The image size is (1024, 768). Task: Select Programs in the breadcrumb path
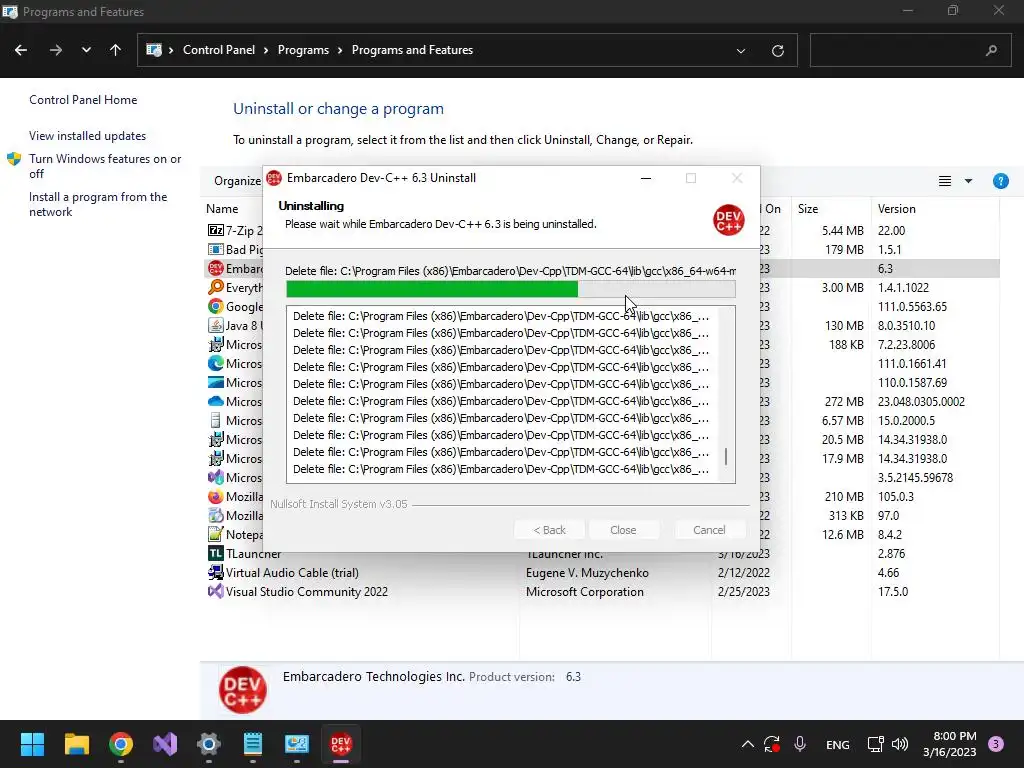click(303, 50)
